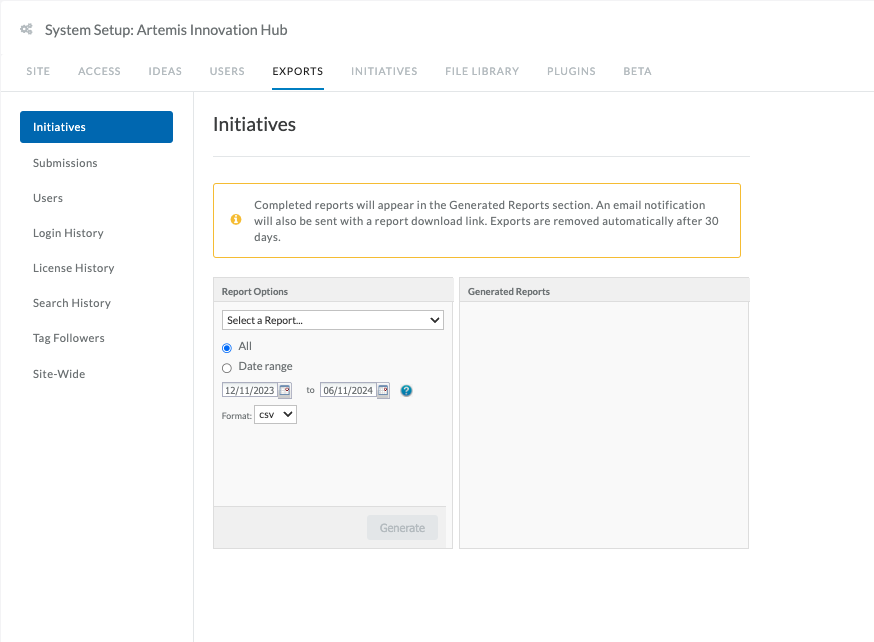Switch to the Initiatives top tab
This screenshot has width=874, height=642.
384,71
